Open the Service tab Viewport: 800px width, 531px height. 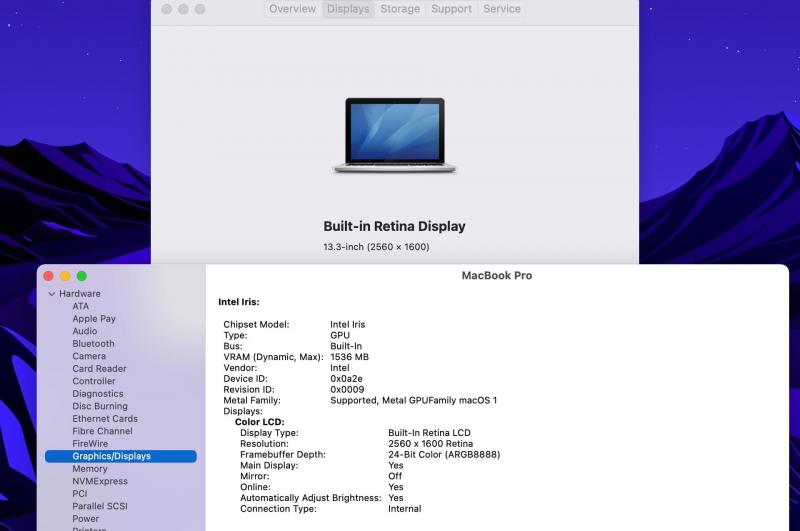[x=502, y=9]
